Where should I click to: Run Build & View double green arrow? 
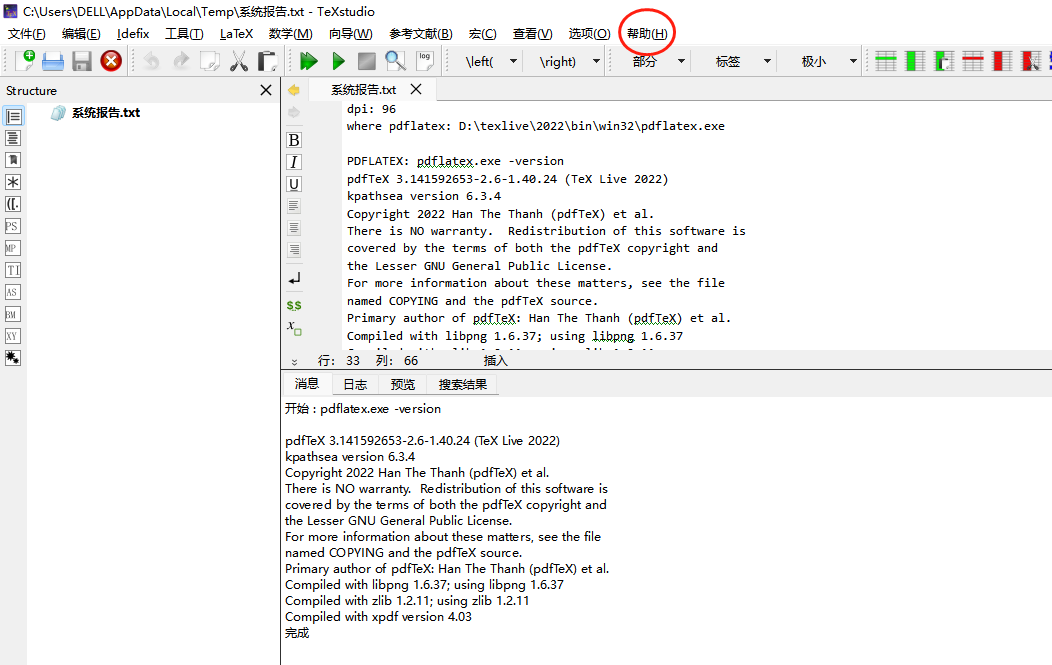[309, 61]
